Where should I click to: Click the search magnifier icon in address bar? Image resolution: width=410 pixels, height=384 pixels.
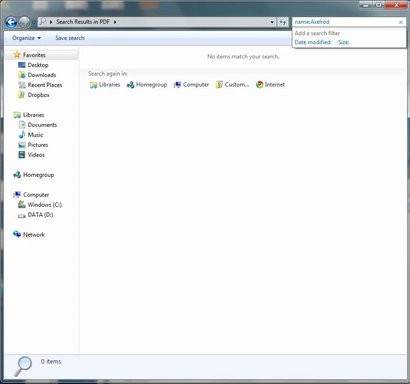[x=42, y=22]
